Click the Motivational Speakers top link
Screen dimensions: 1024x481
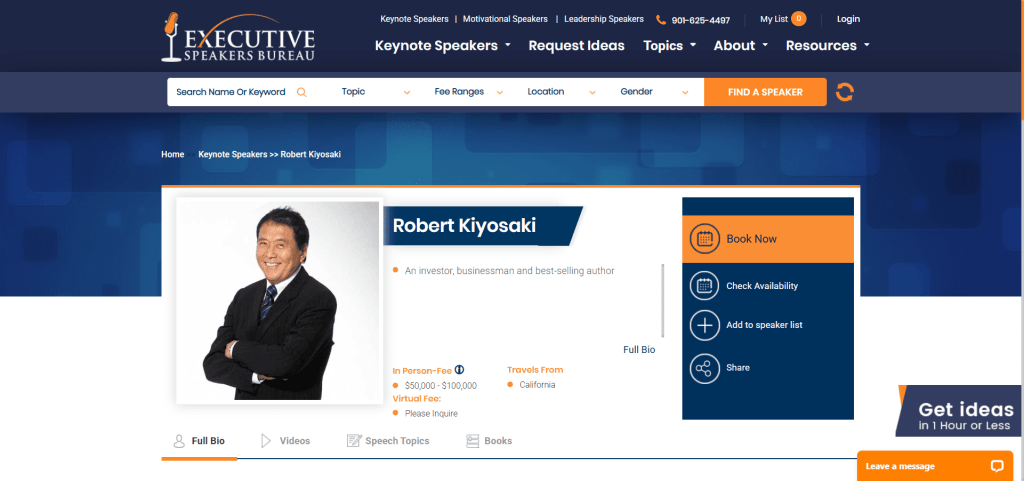pos(505,19)
